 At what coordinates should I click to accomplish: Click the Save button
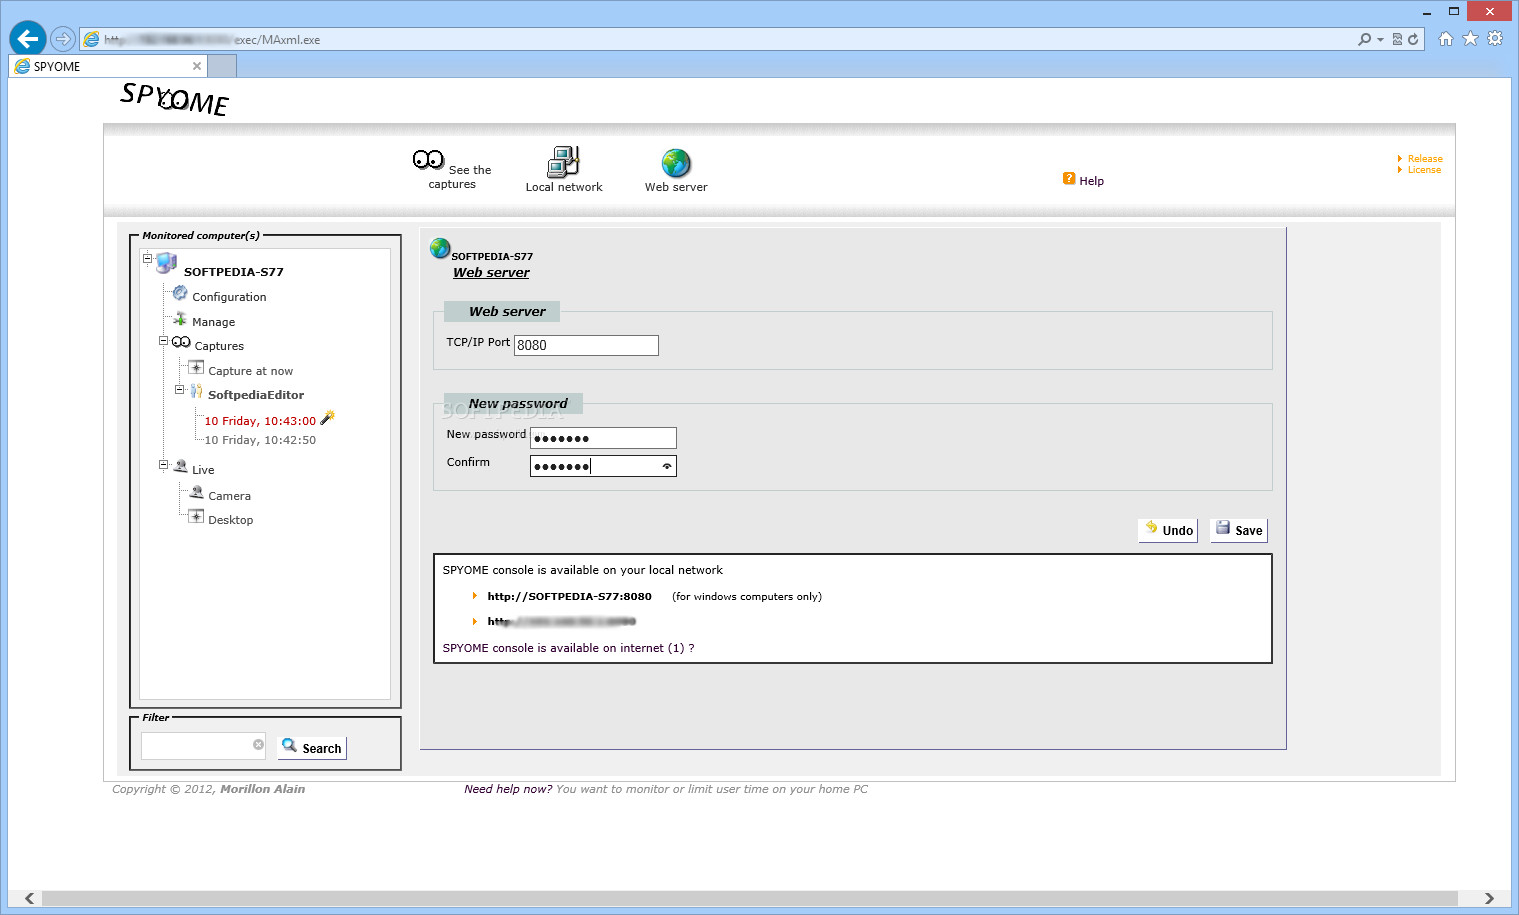tap(1239, 530)
